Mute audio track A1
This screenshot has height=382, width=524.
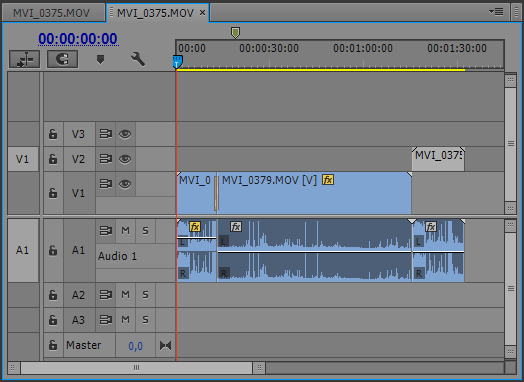tap(125, 231)
